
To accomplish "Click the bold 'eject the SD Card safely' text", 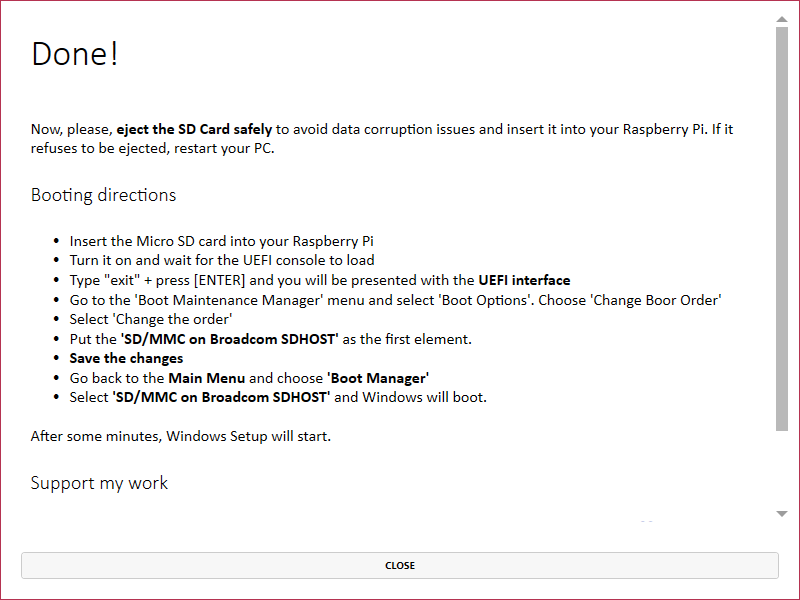I will pyautogui.click(x=194, y=129).
